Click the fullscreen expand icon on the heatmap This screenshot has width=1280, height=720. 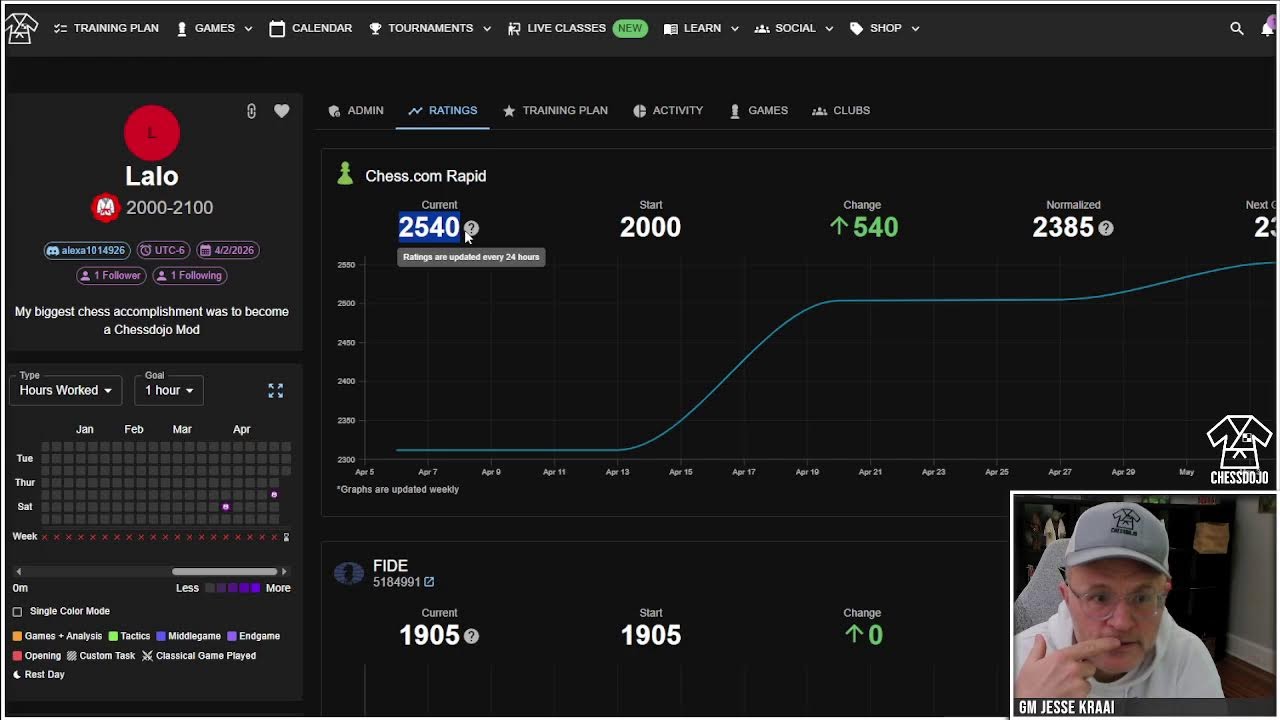point(276,390)
